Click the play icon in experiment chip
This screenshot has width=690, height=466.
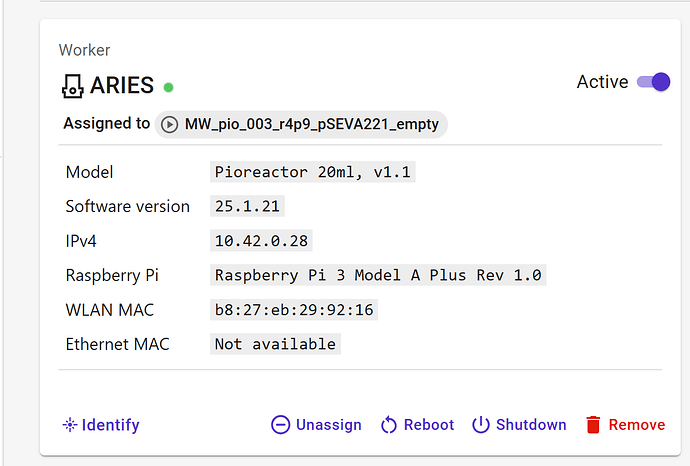coord(169,125)
